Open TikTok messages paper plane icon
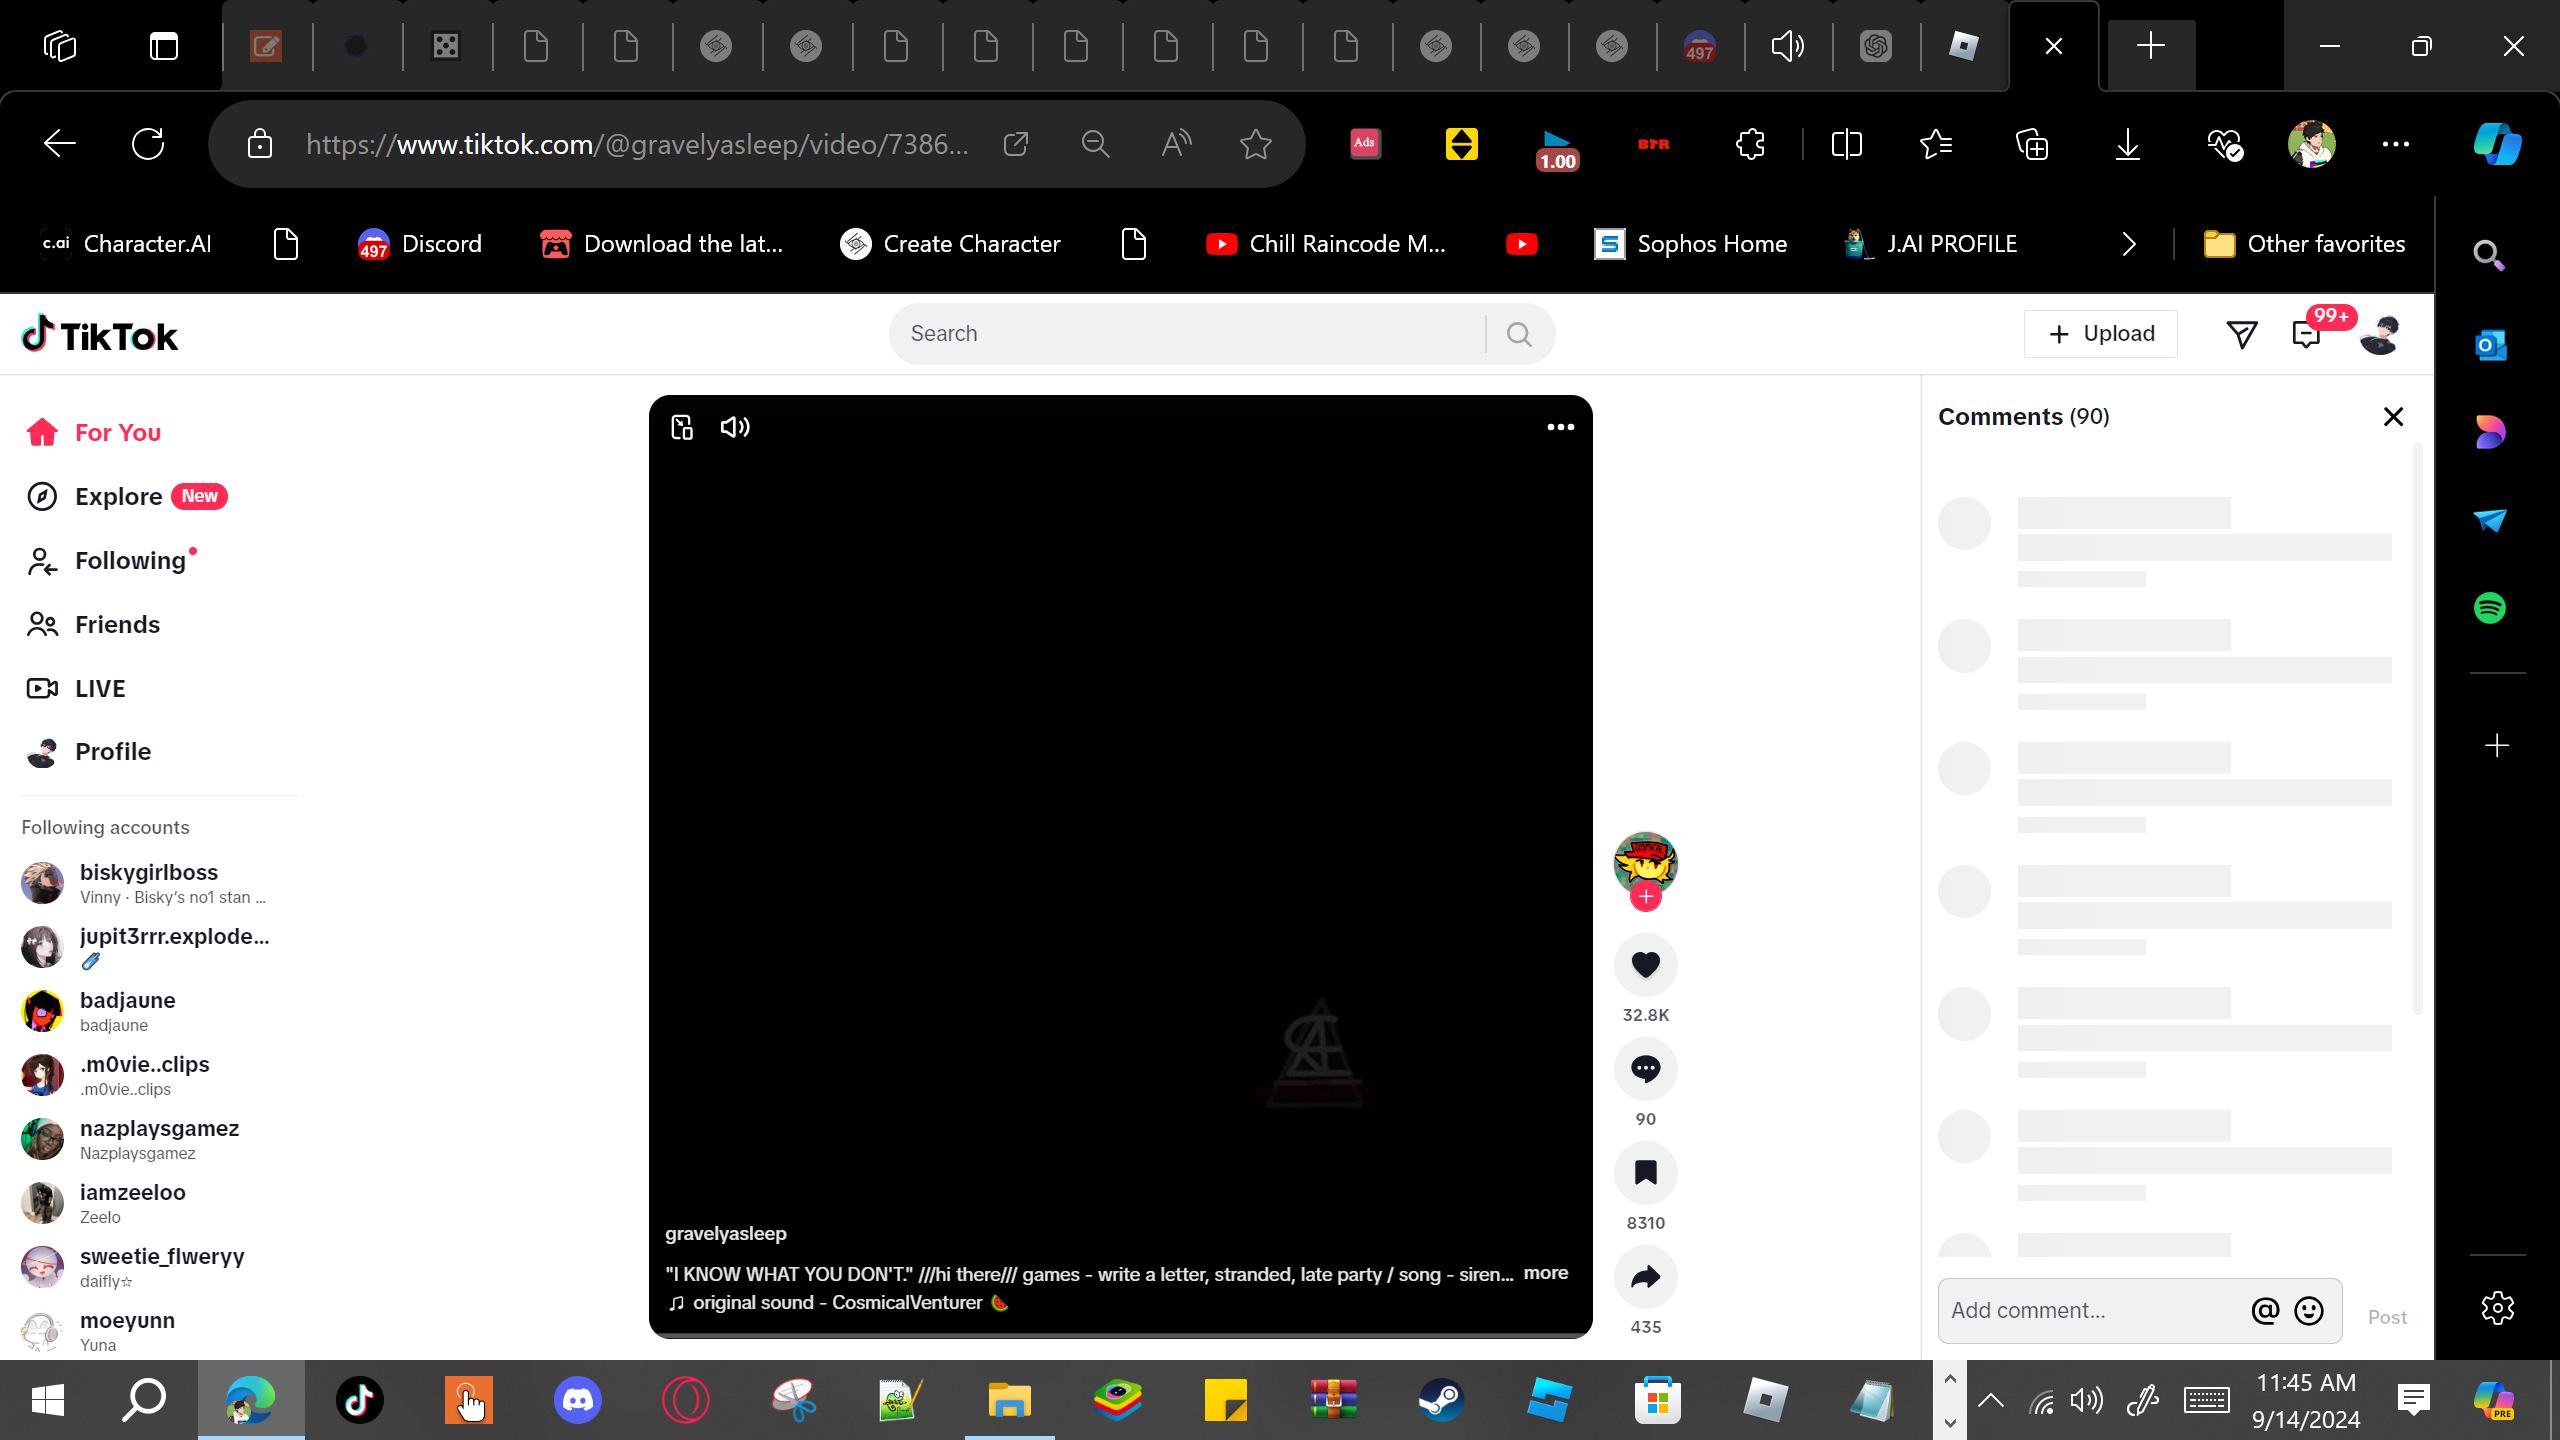The image size is (2560, 1440). pos(2241,334)
